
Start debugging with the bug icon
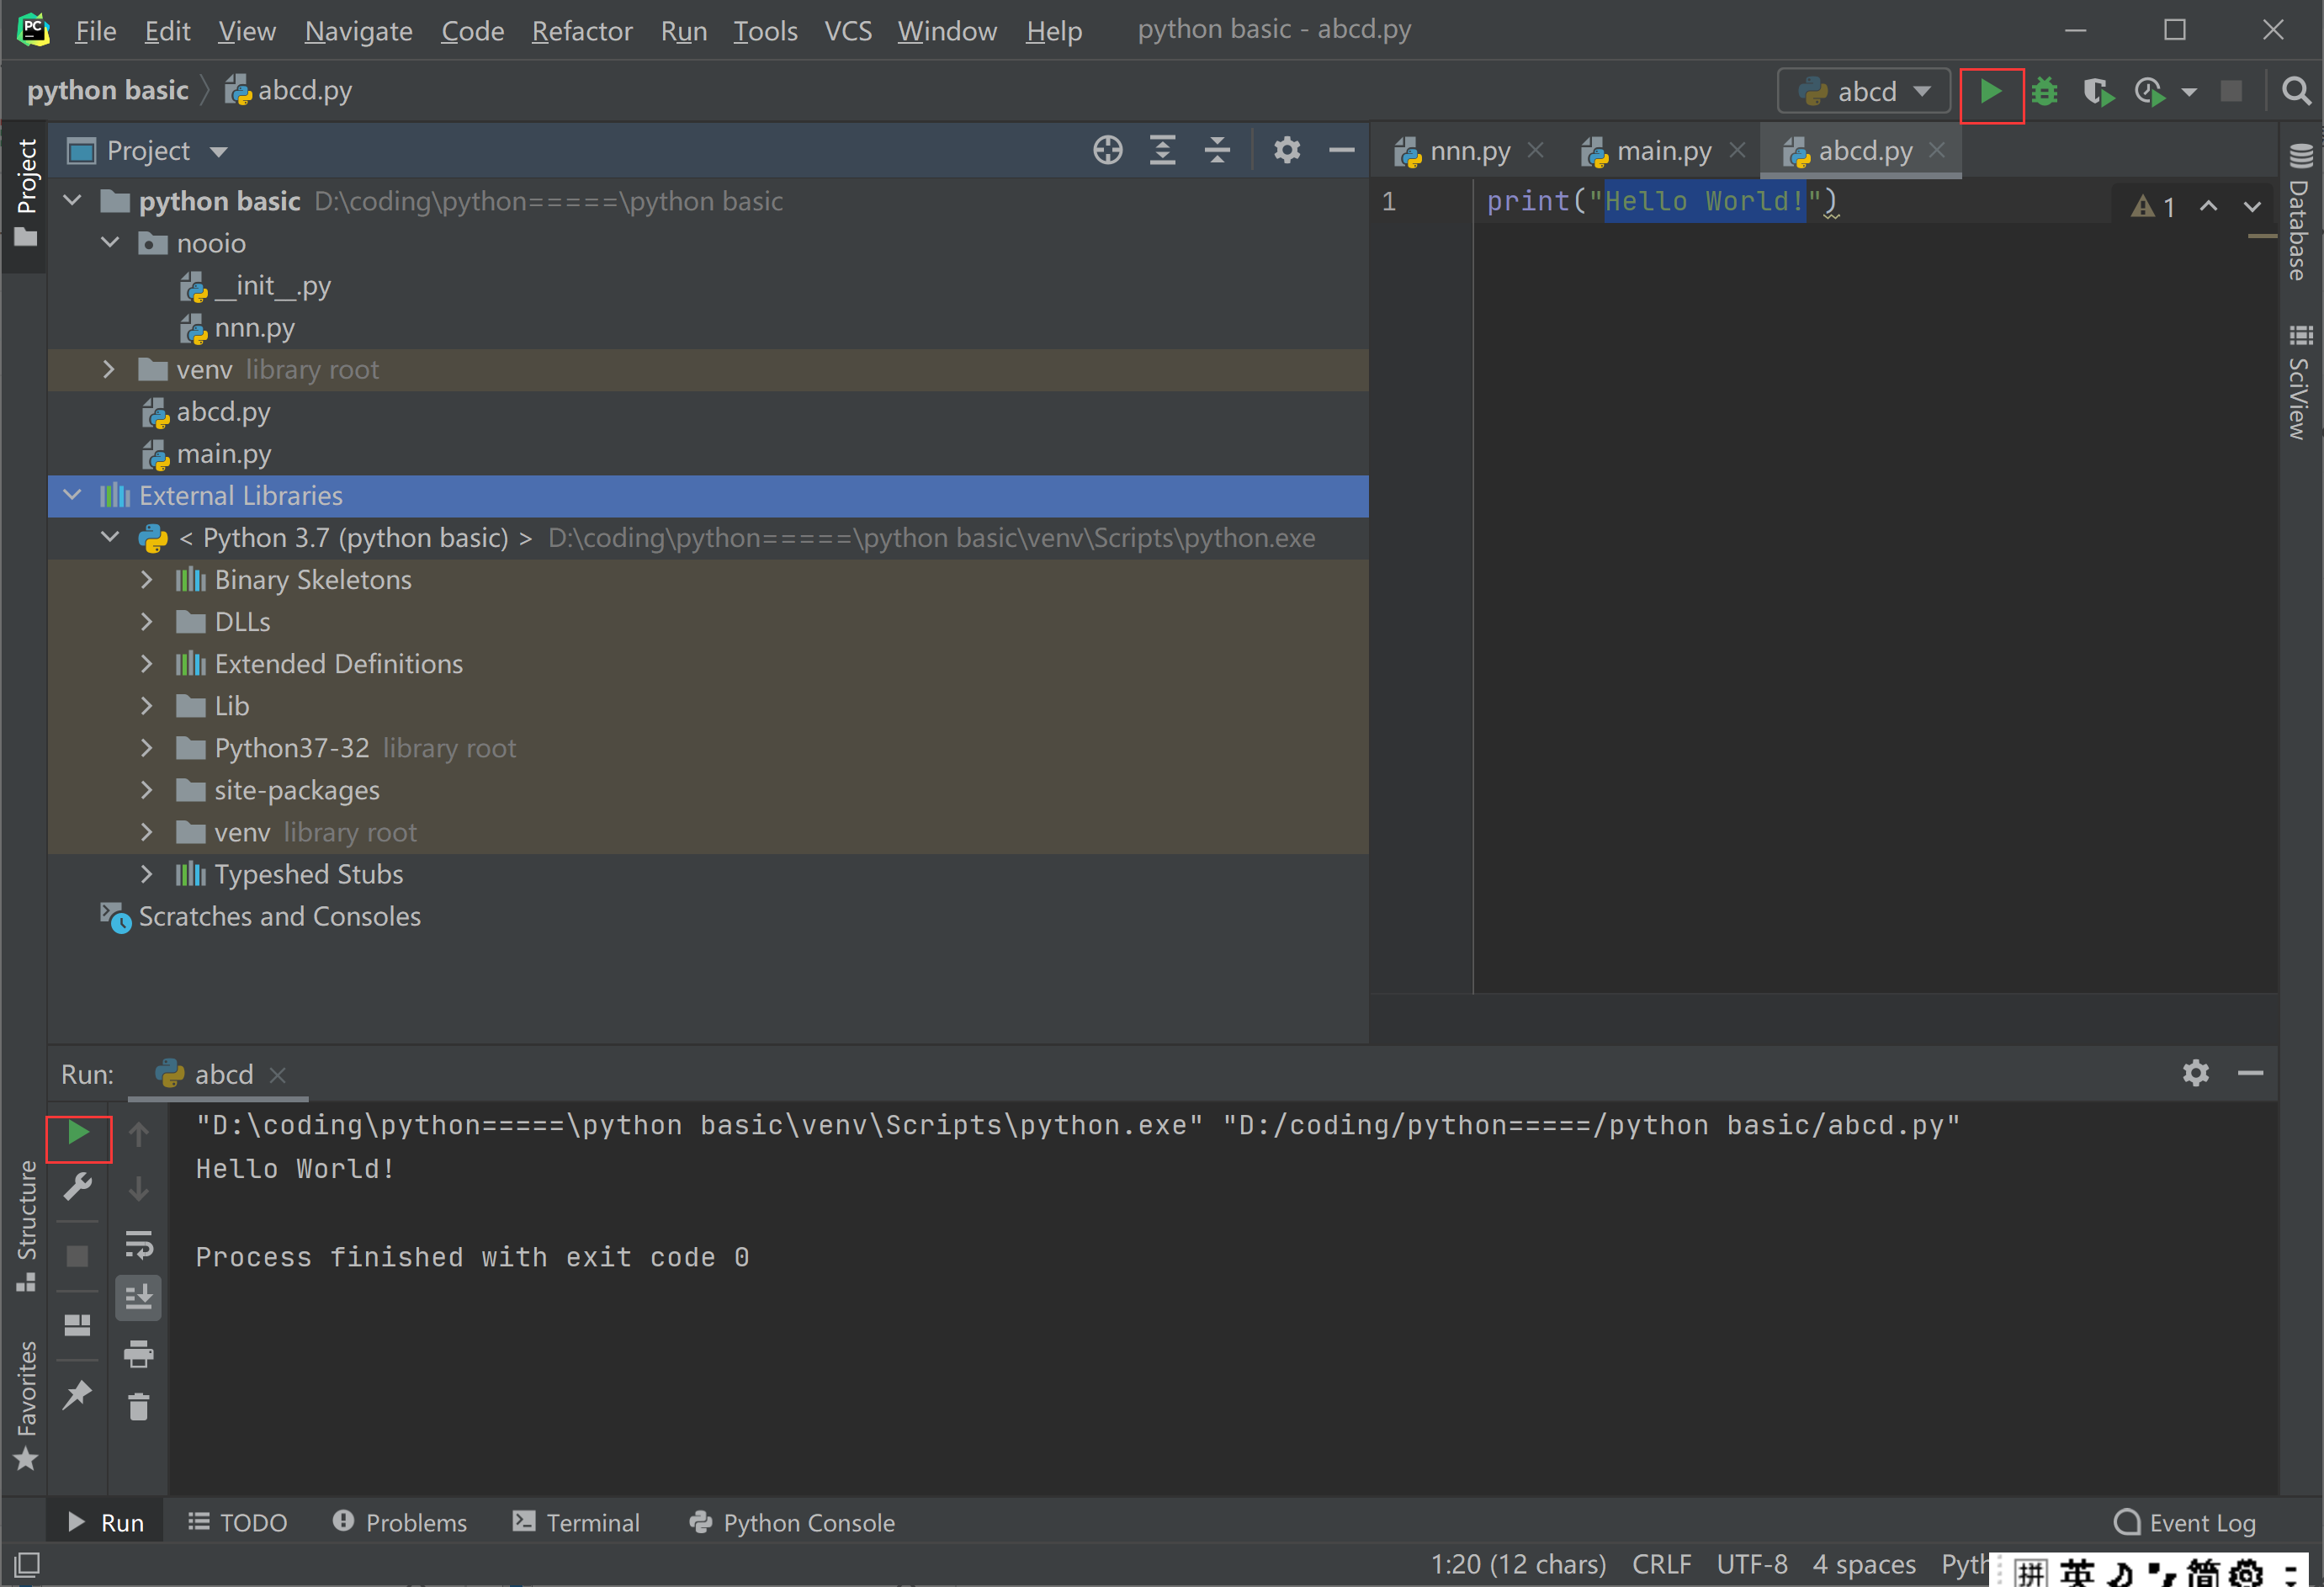coord(2044,92)
